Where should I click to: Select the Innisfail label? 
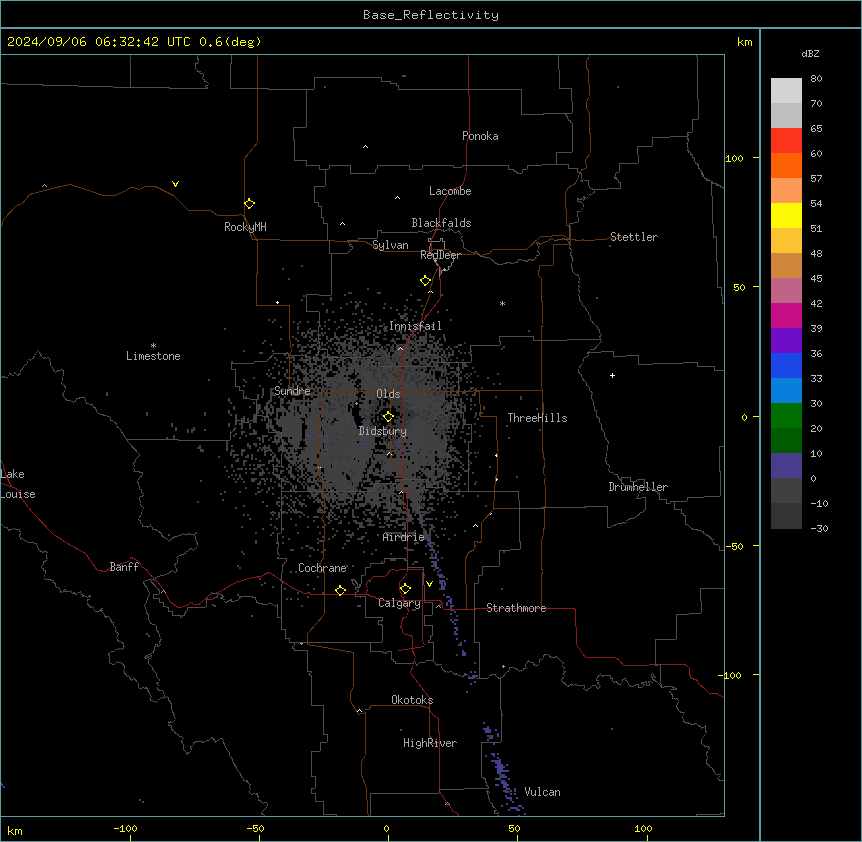415,326
